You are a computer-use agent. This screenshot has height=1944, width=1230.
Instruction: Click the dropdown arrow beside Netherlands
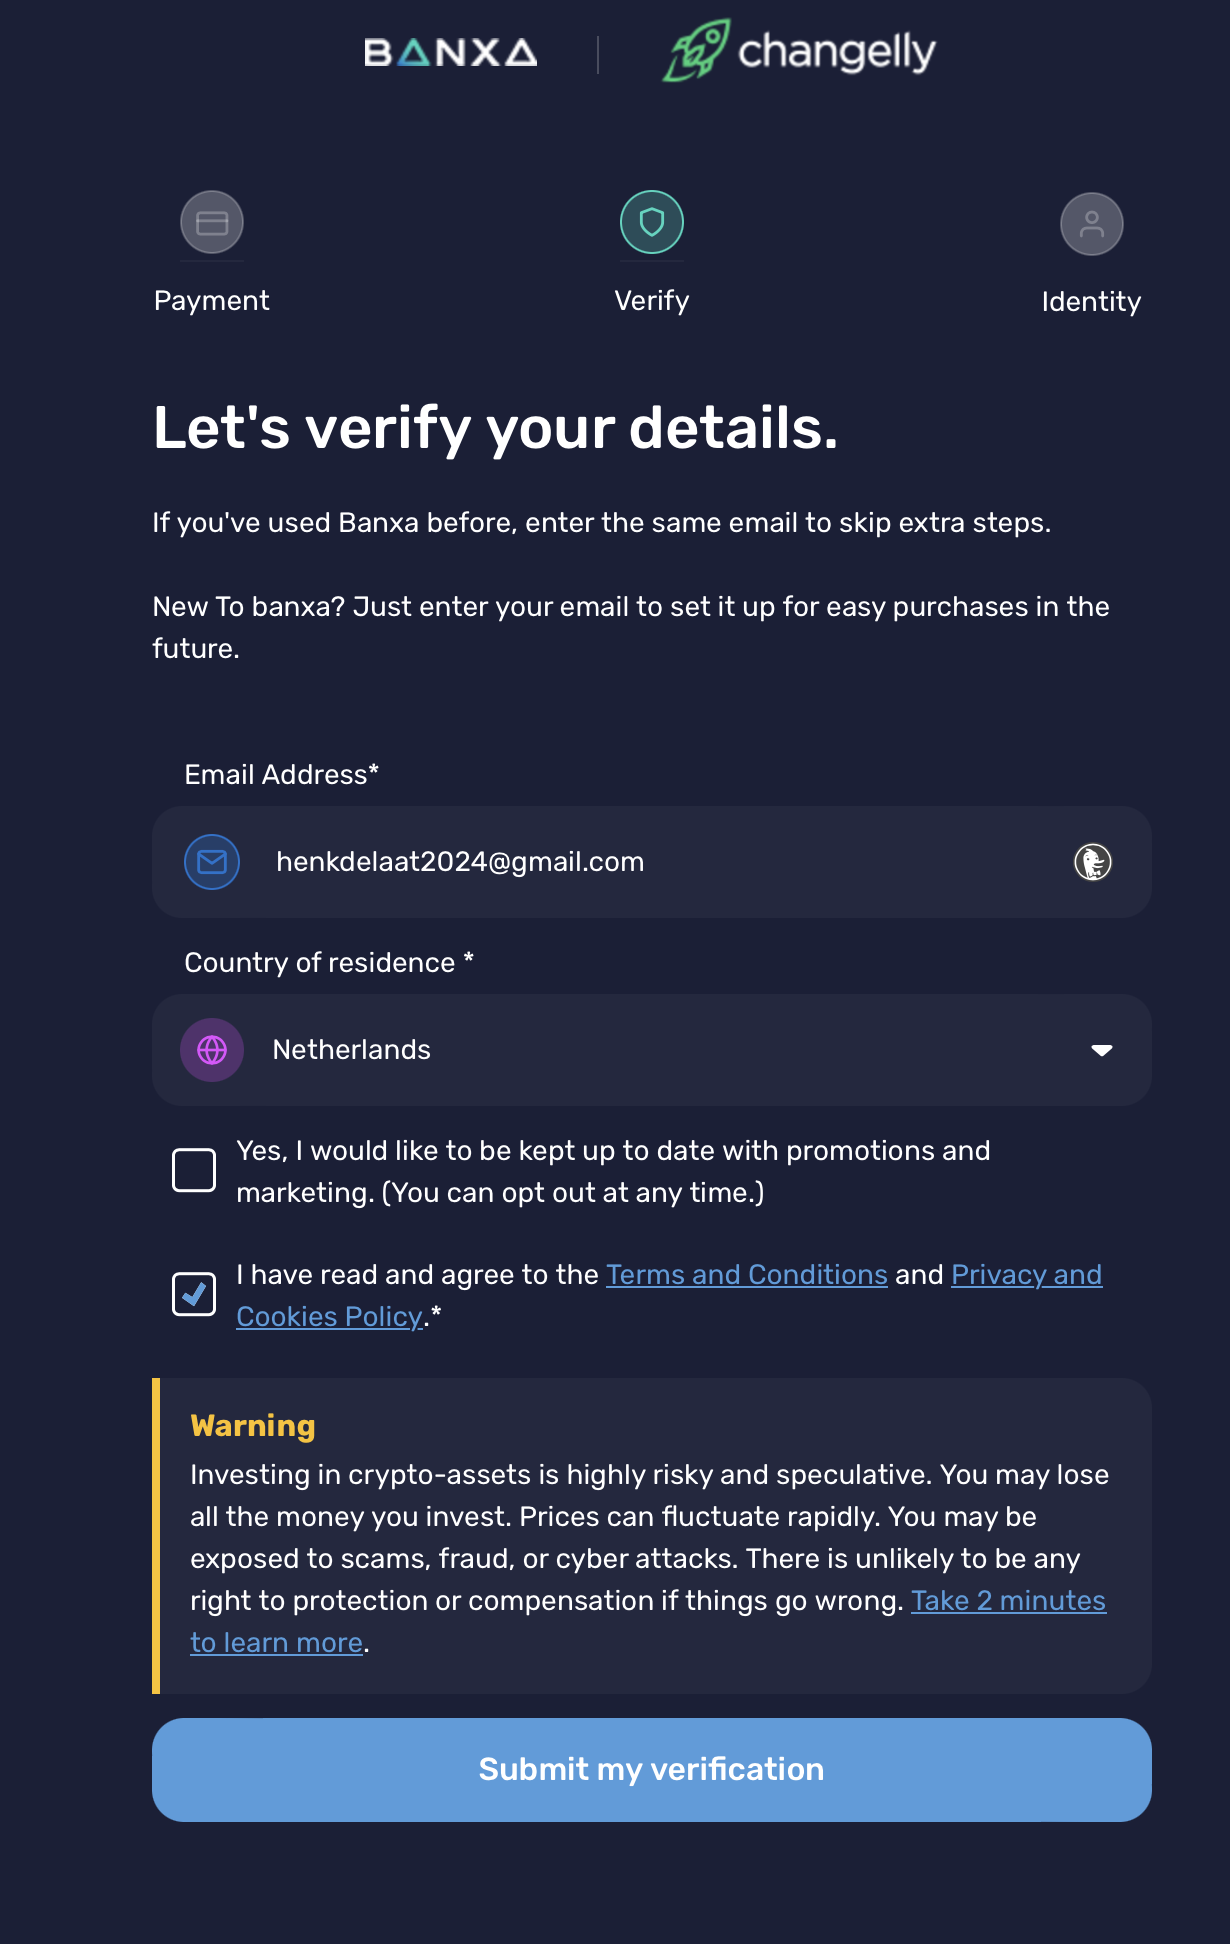coord(1101,1050)
